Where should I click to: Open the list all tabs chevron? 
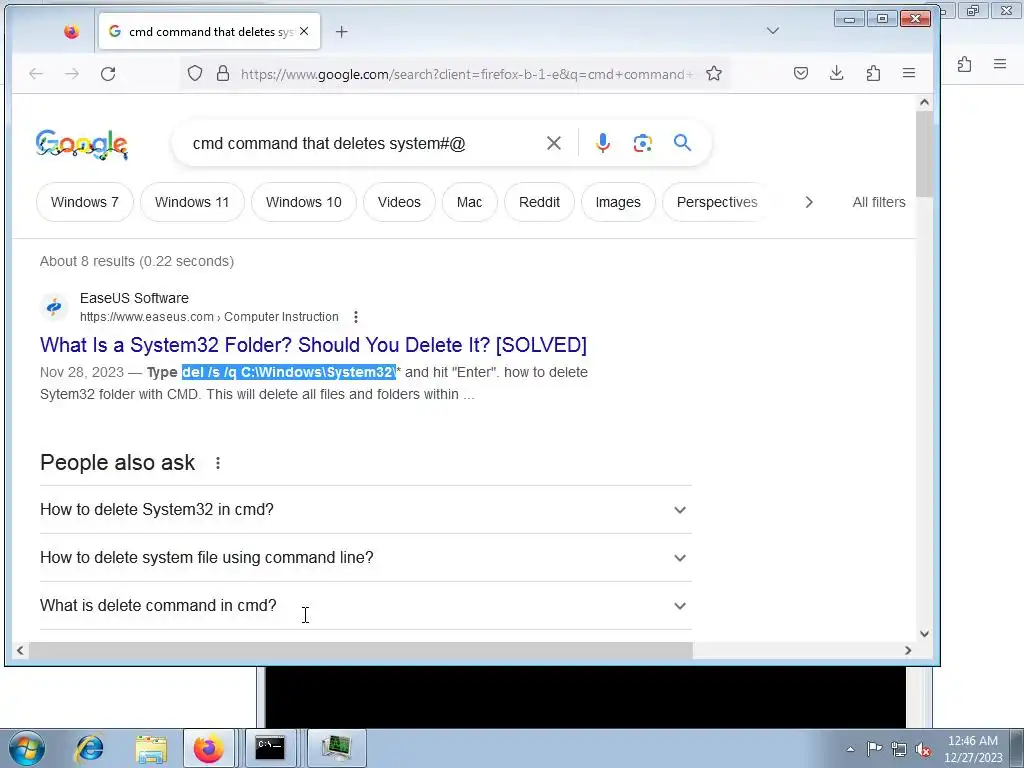[x=773, y=31]
